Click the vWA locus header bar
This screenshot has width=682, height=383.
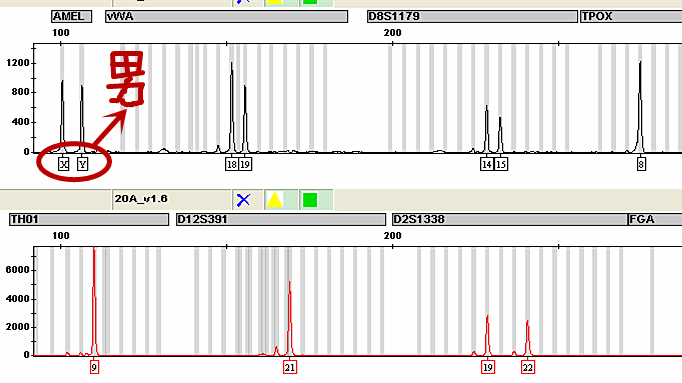click(x=226, y=17)
